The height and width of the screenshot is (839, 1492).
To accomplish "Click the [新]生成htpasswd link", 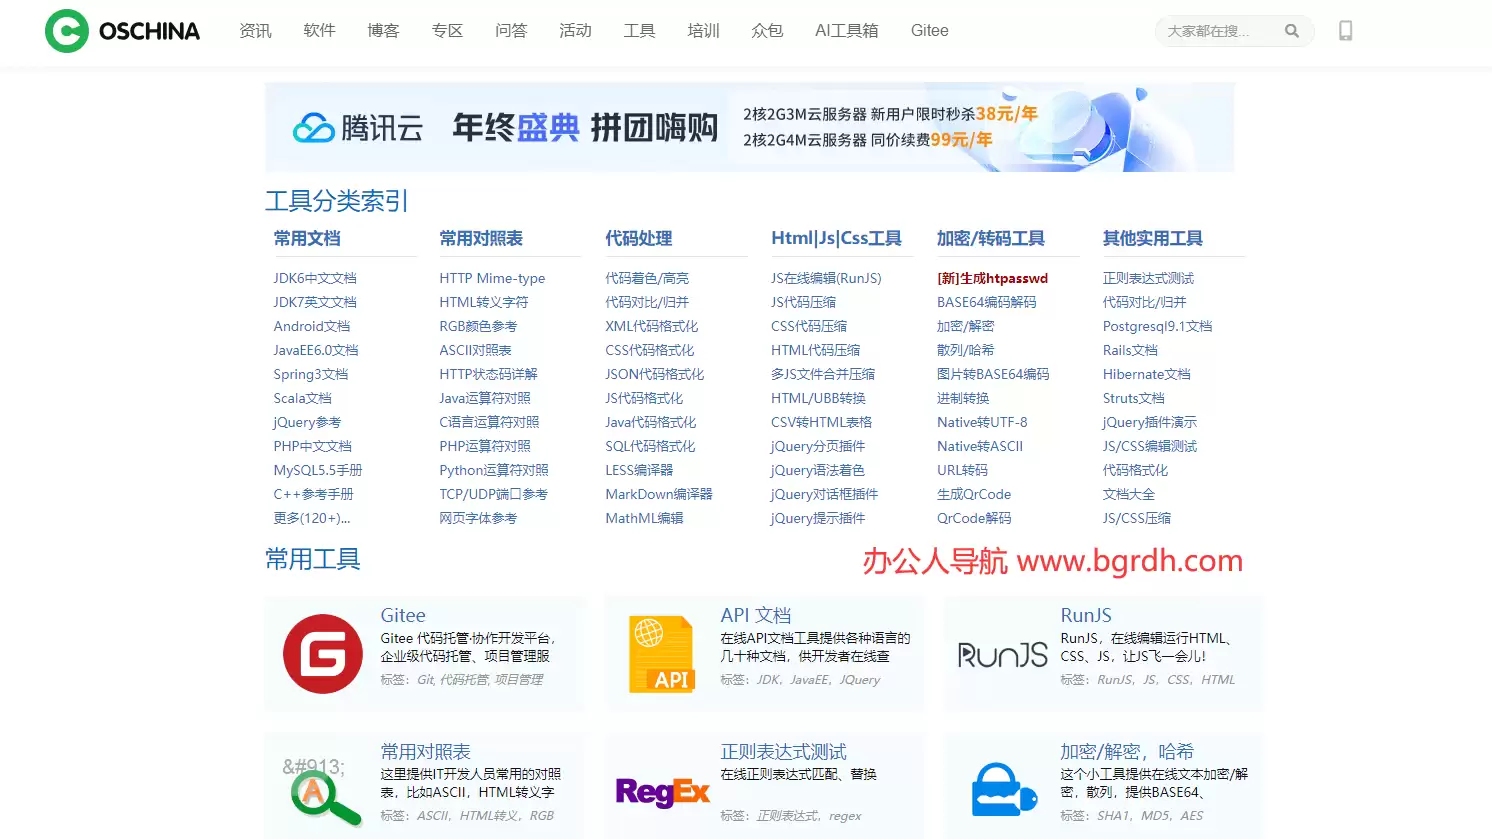I will click(x=991, y=277).
